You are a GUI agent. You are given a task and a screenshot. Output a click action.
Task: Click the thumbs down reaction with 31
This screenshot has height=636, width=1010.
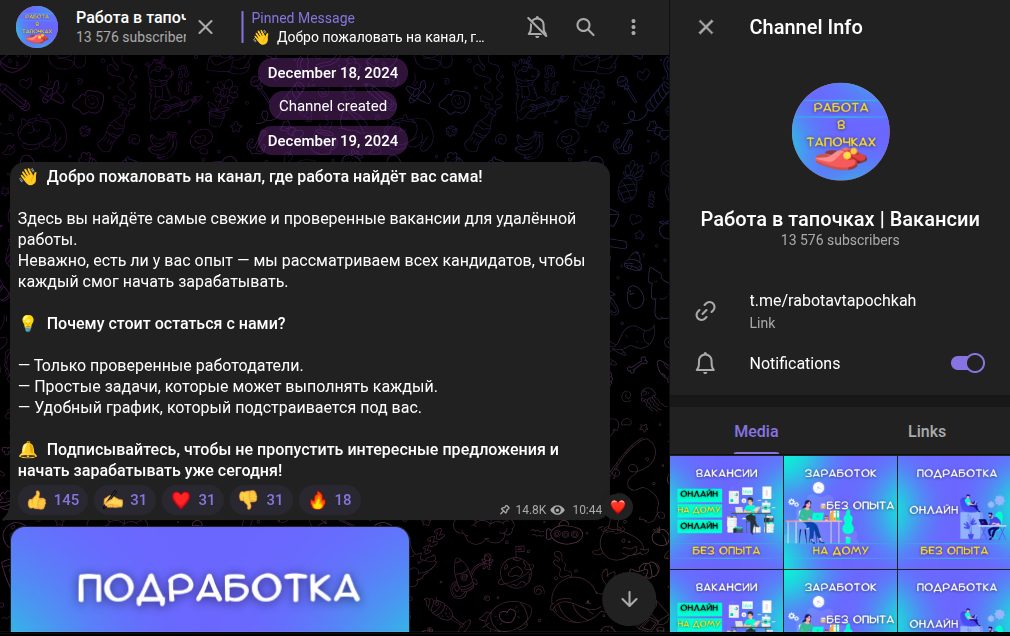point(262,500)
